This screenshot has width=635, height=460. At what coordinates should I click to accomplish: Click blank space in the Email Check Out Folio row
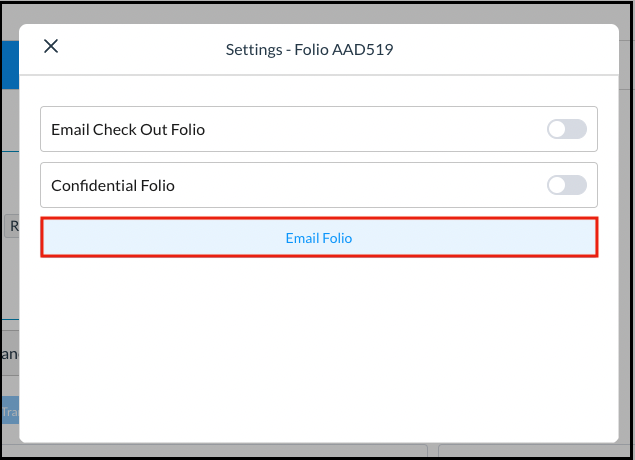click(x=380, y=129)
